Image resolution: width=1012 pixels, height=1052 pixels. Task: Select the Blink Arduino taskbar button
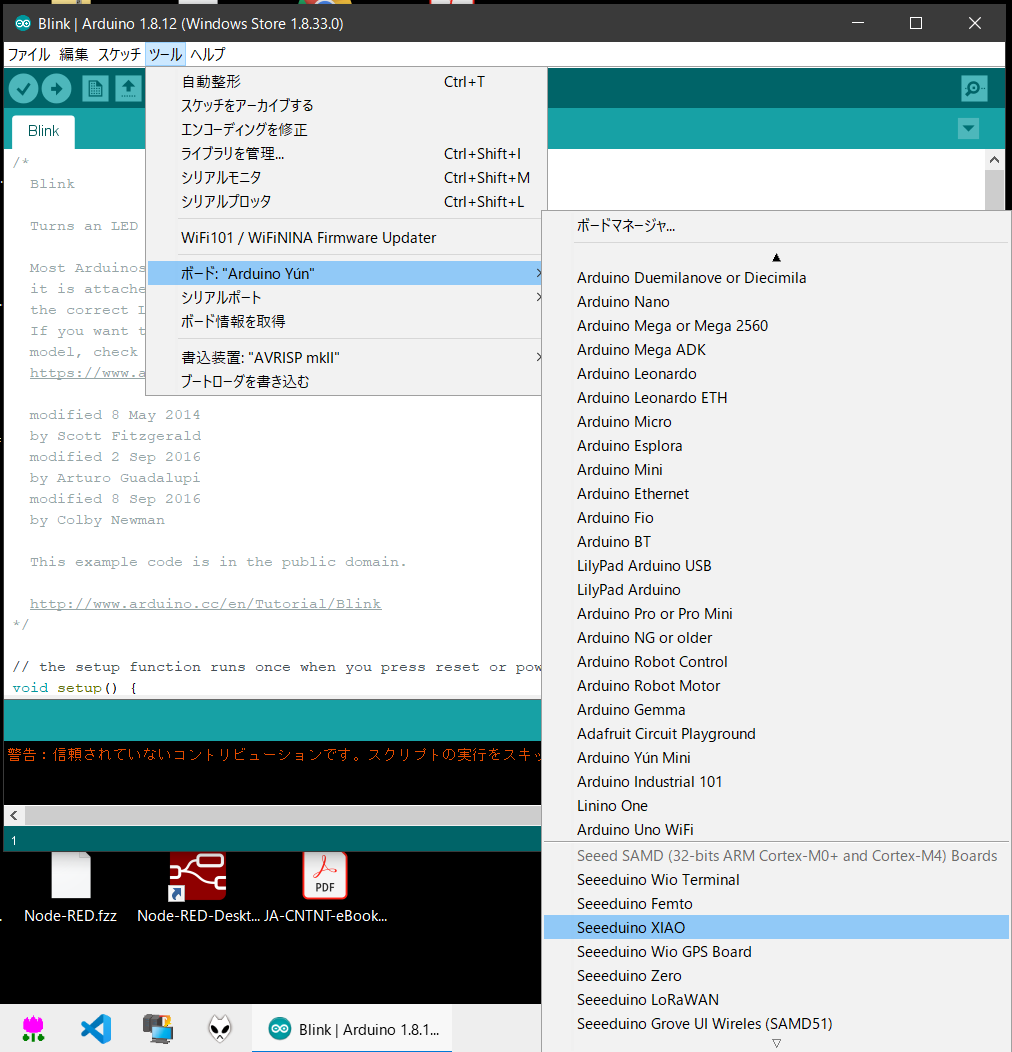point(352,1029)
